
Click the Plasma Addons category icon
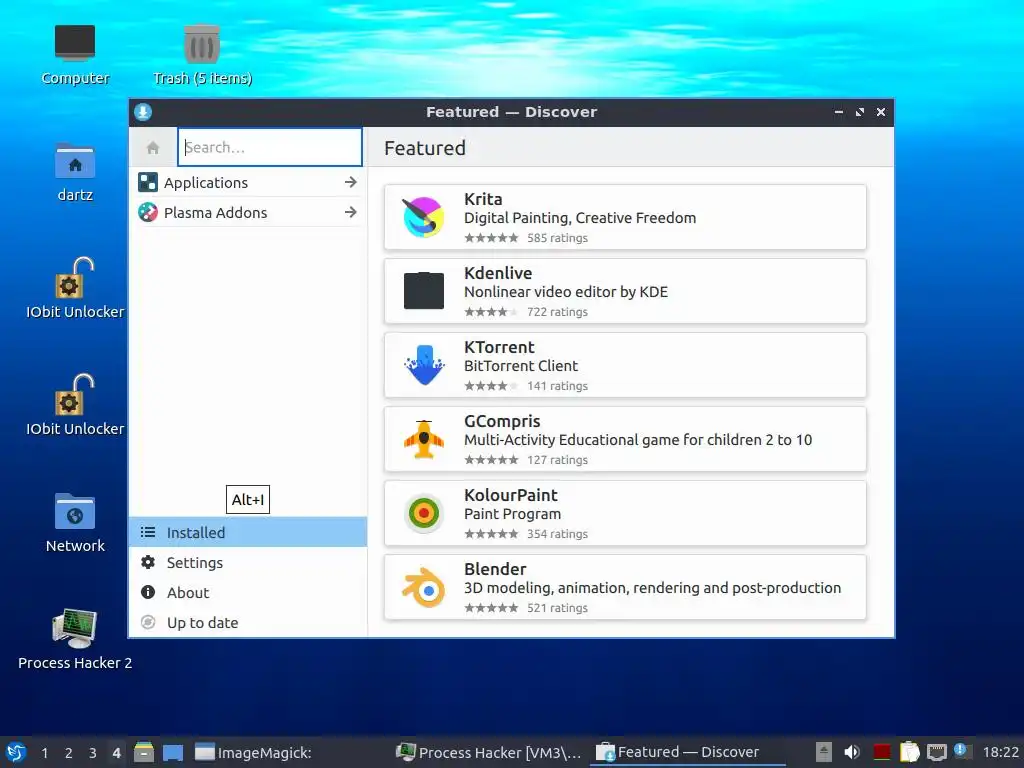148,213
